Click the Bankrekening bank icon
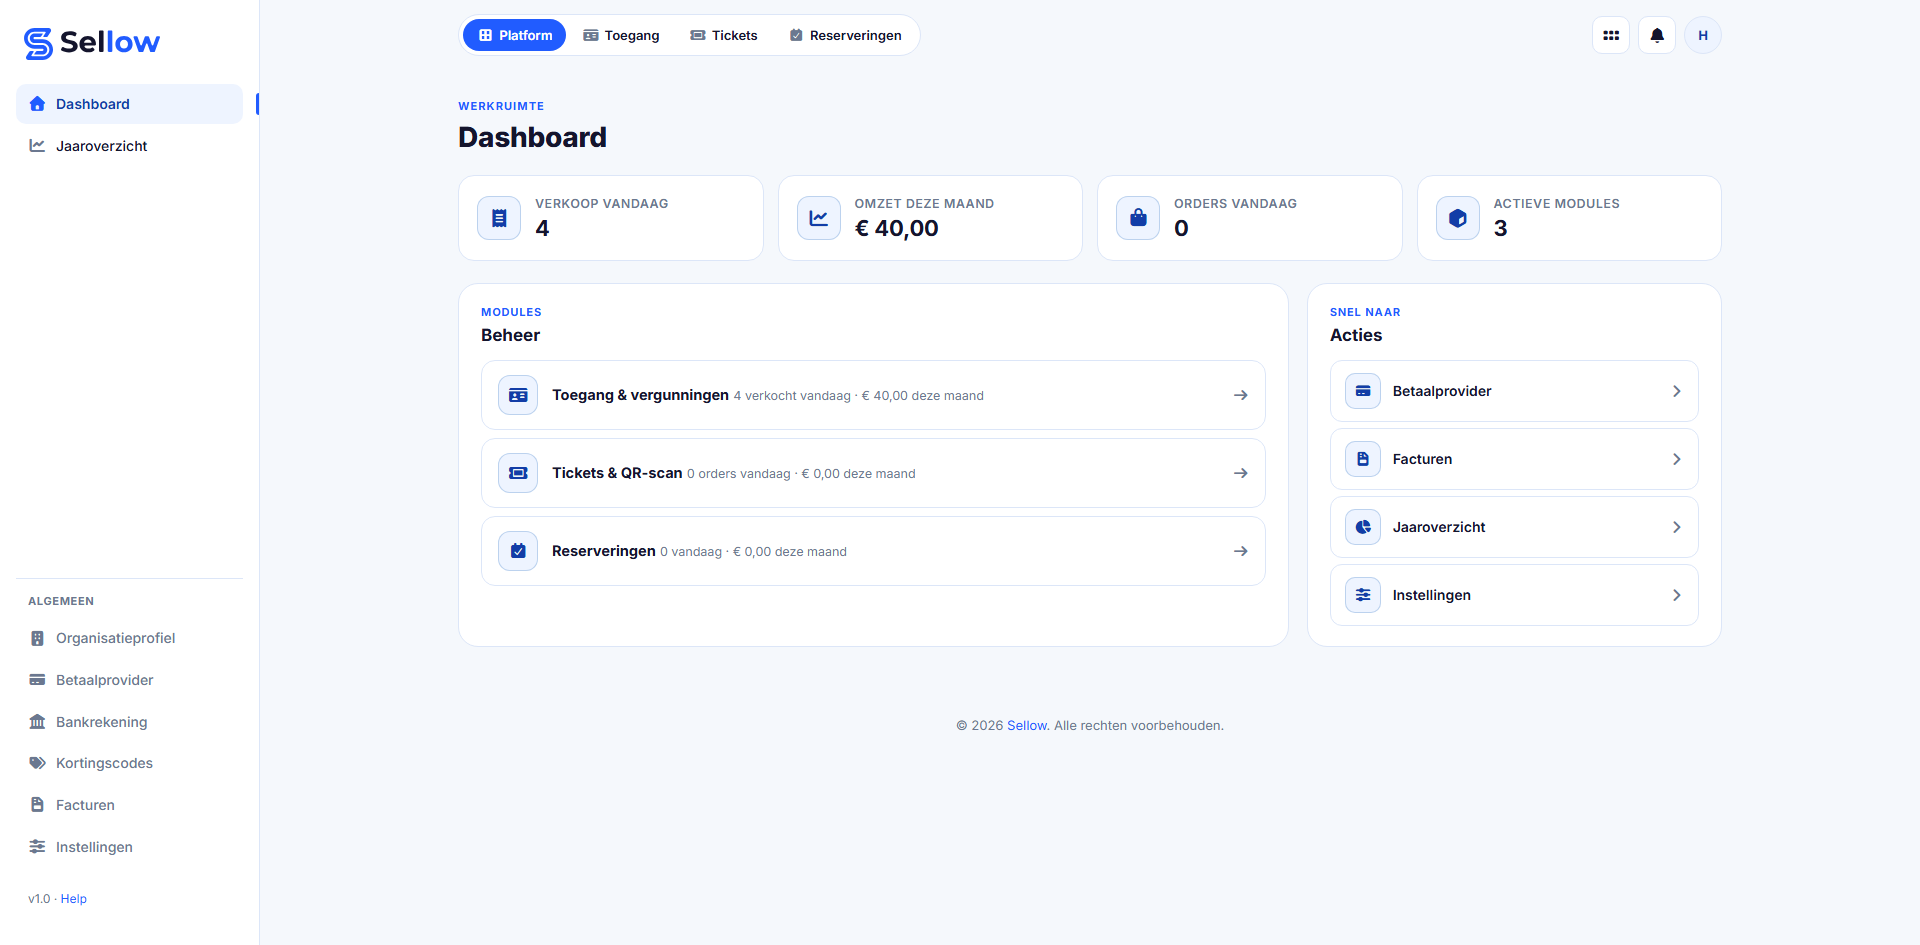1920x945 pixels. [37, 722]
